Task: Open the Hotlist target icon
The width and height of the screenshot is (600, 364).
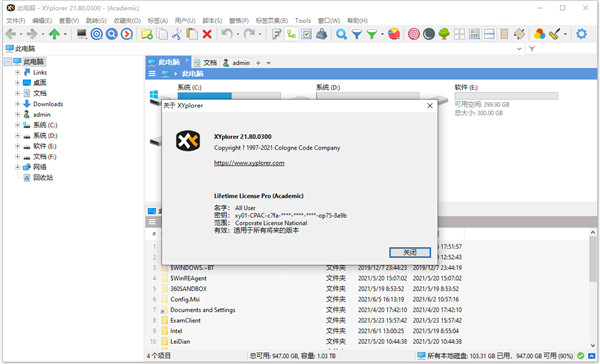Action: [96, 34]
